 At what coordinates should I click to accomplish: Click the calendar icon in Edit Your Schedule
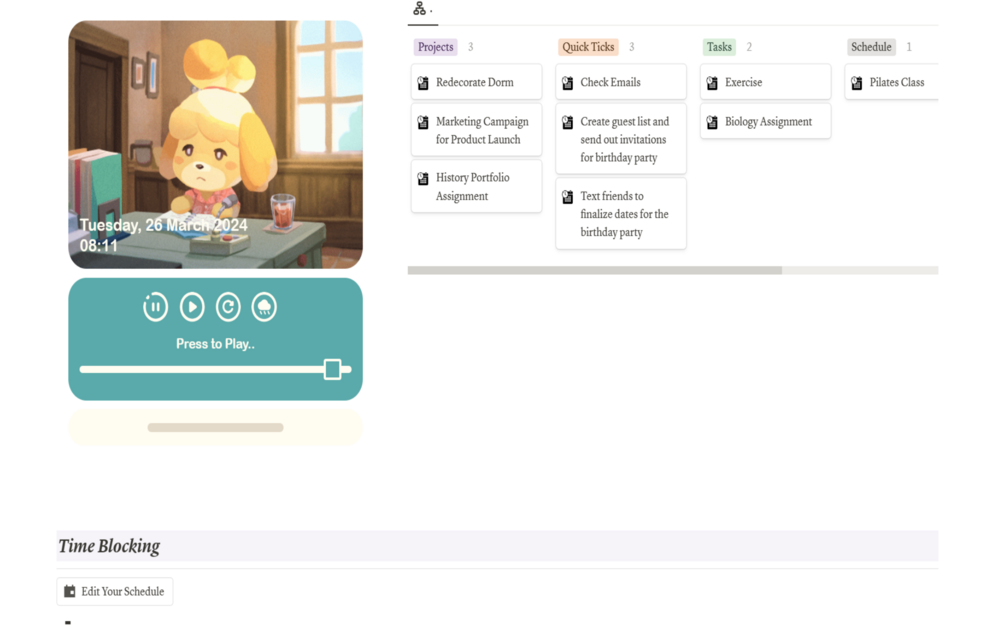click(x=70, y=591)
